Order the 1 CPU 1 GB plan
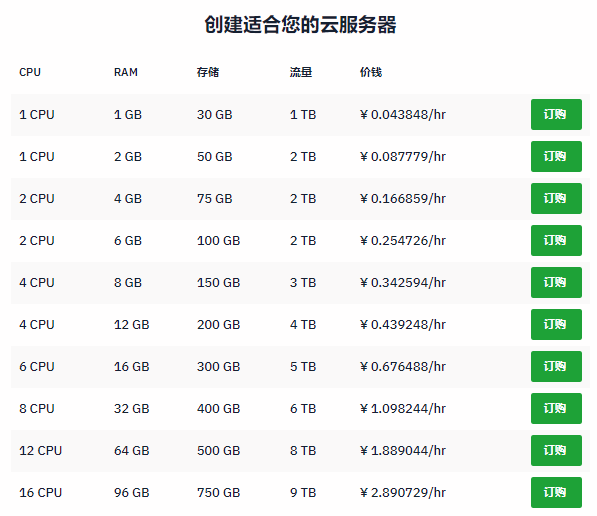 556,115
